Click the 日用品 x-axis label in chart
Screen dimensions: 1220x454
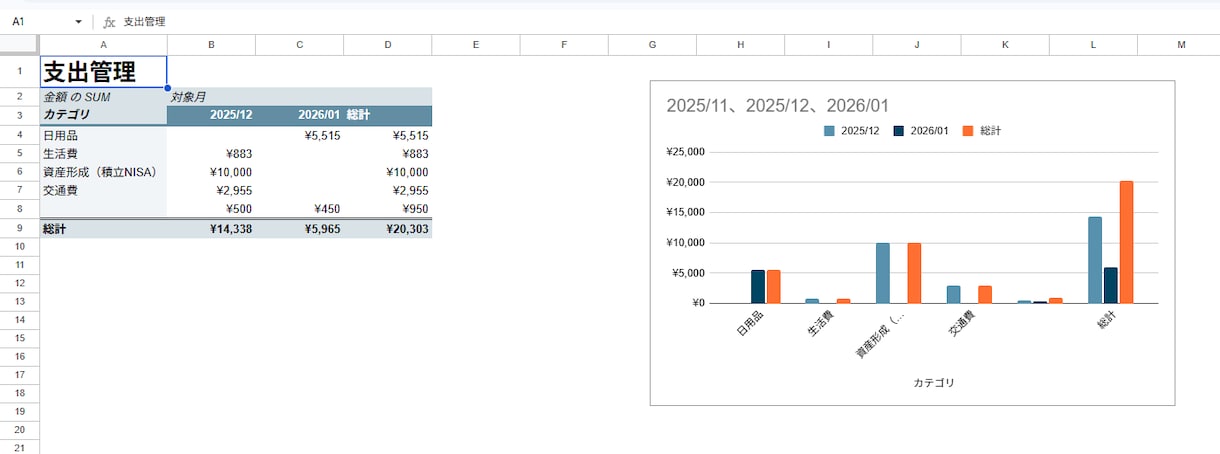(750, 325)
